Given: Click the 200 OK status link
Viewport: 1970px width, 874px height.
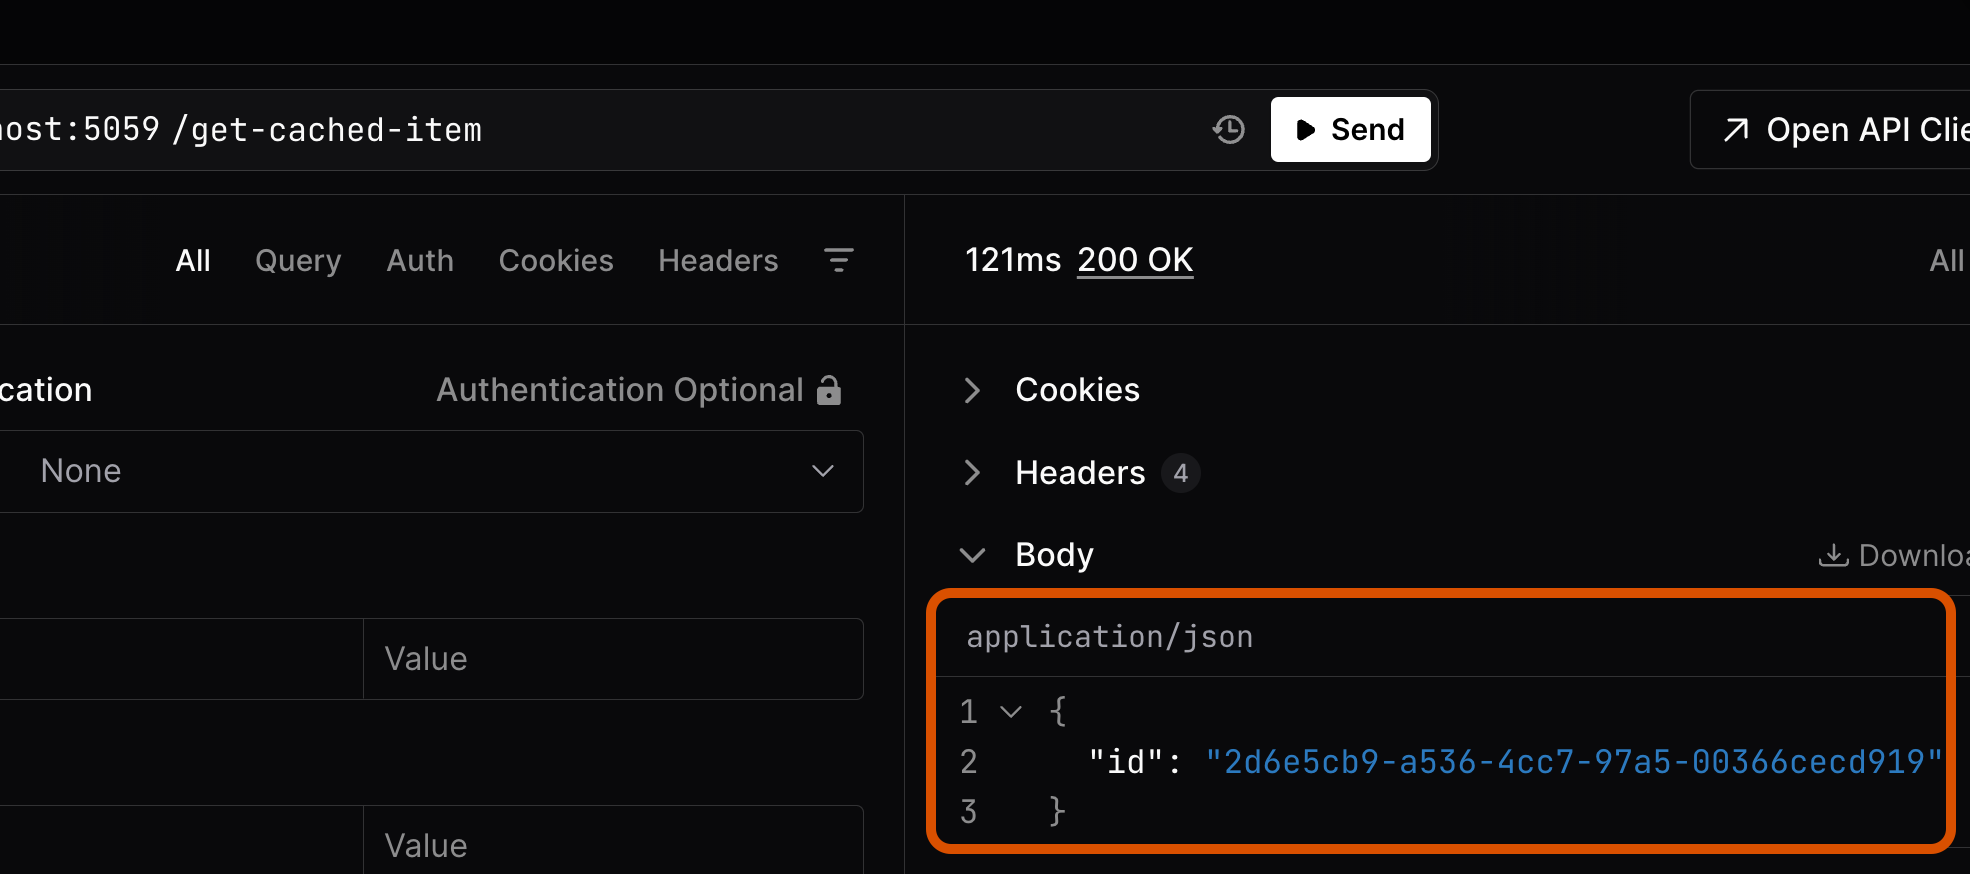Looking at the screenshot, I should (1135, 260).
